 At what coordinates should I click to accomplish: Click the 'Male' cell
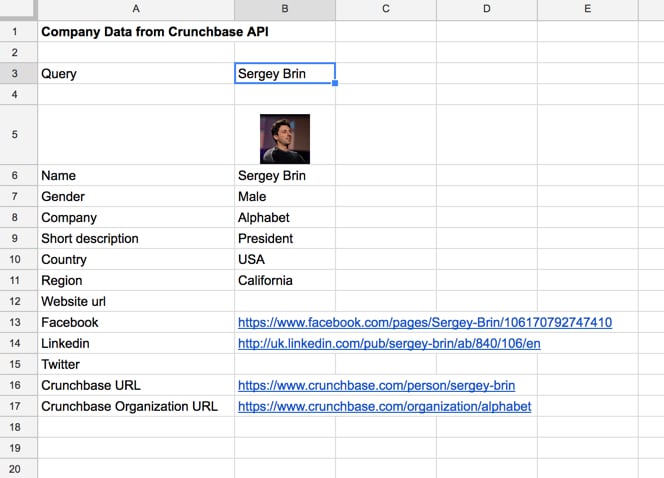(285, 196)
